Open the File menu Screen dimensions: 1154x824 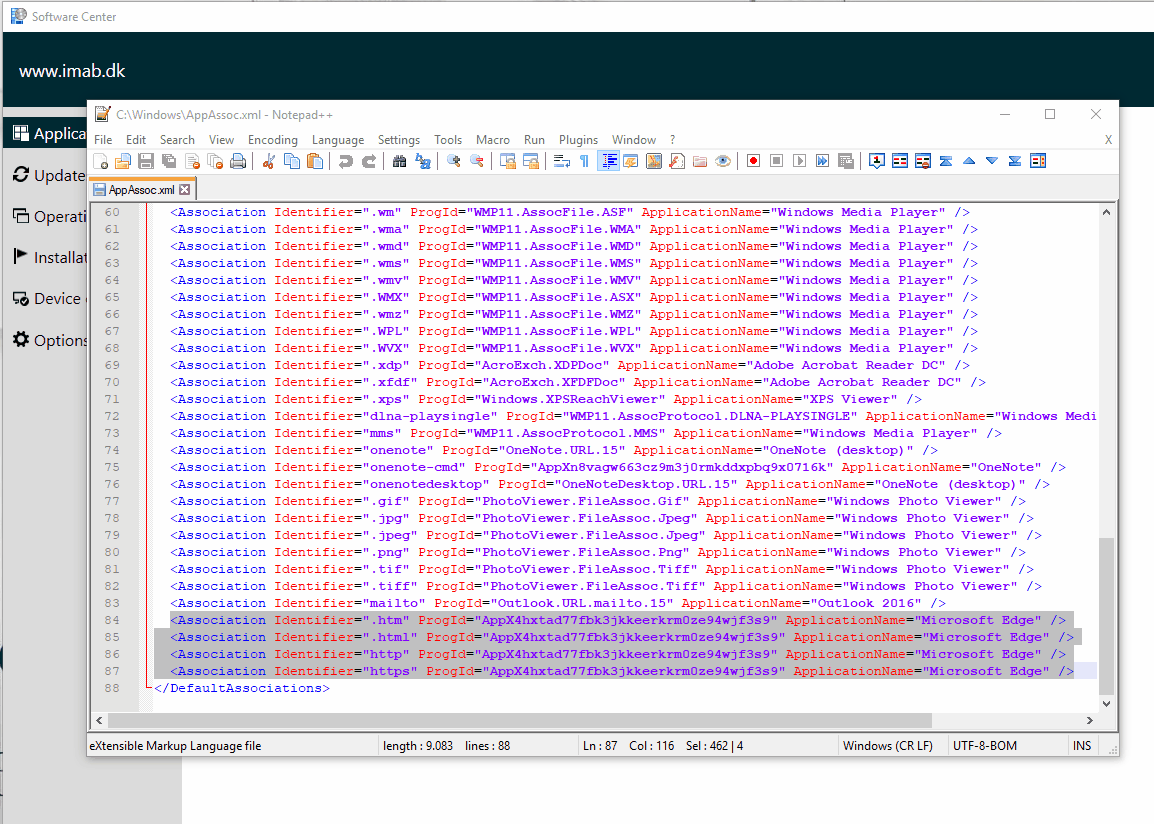click(x=103, y=140)
